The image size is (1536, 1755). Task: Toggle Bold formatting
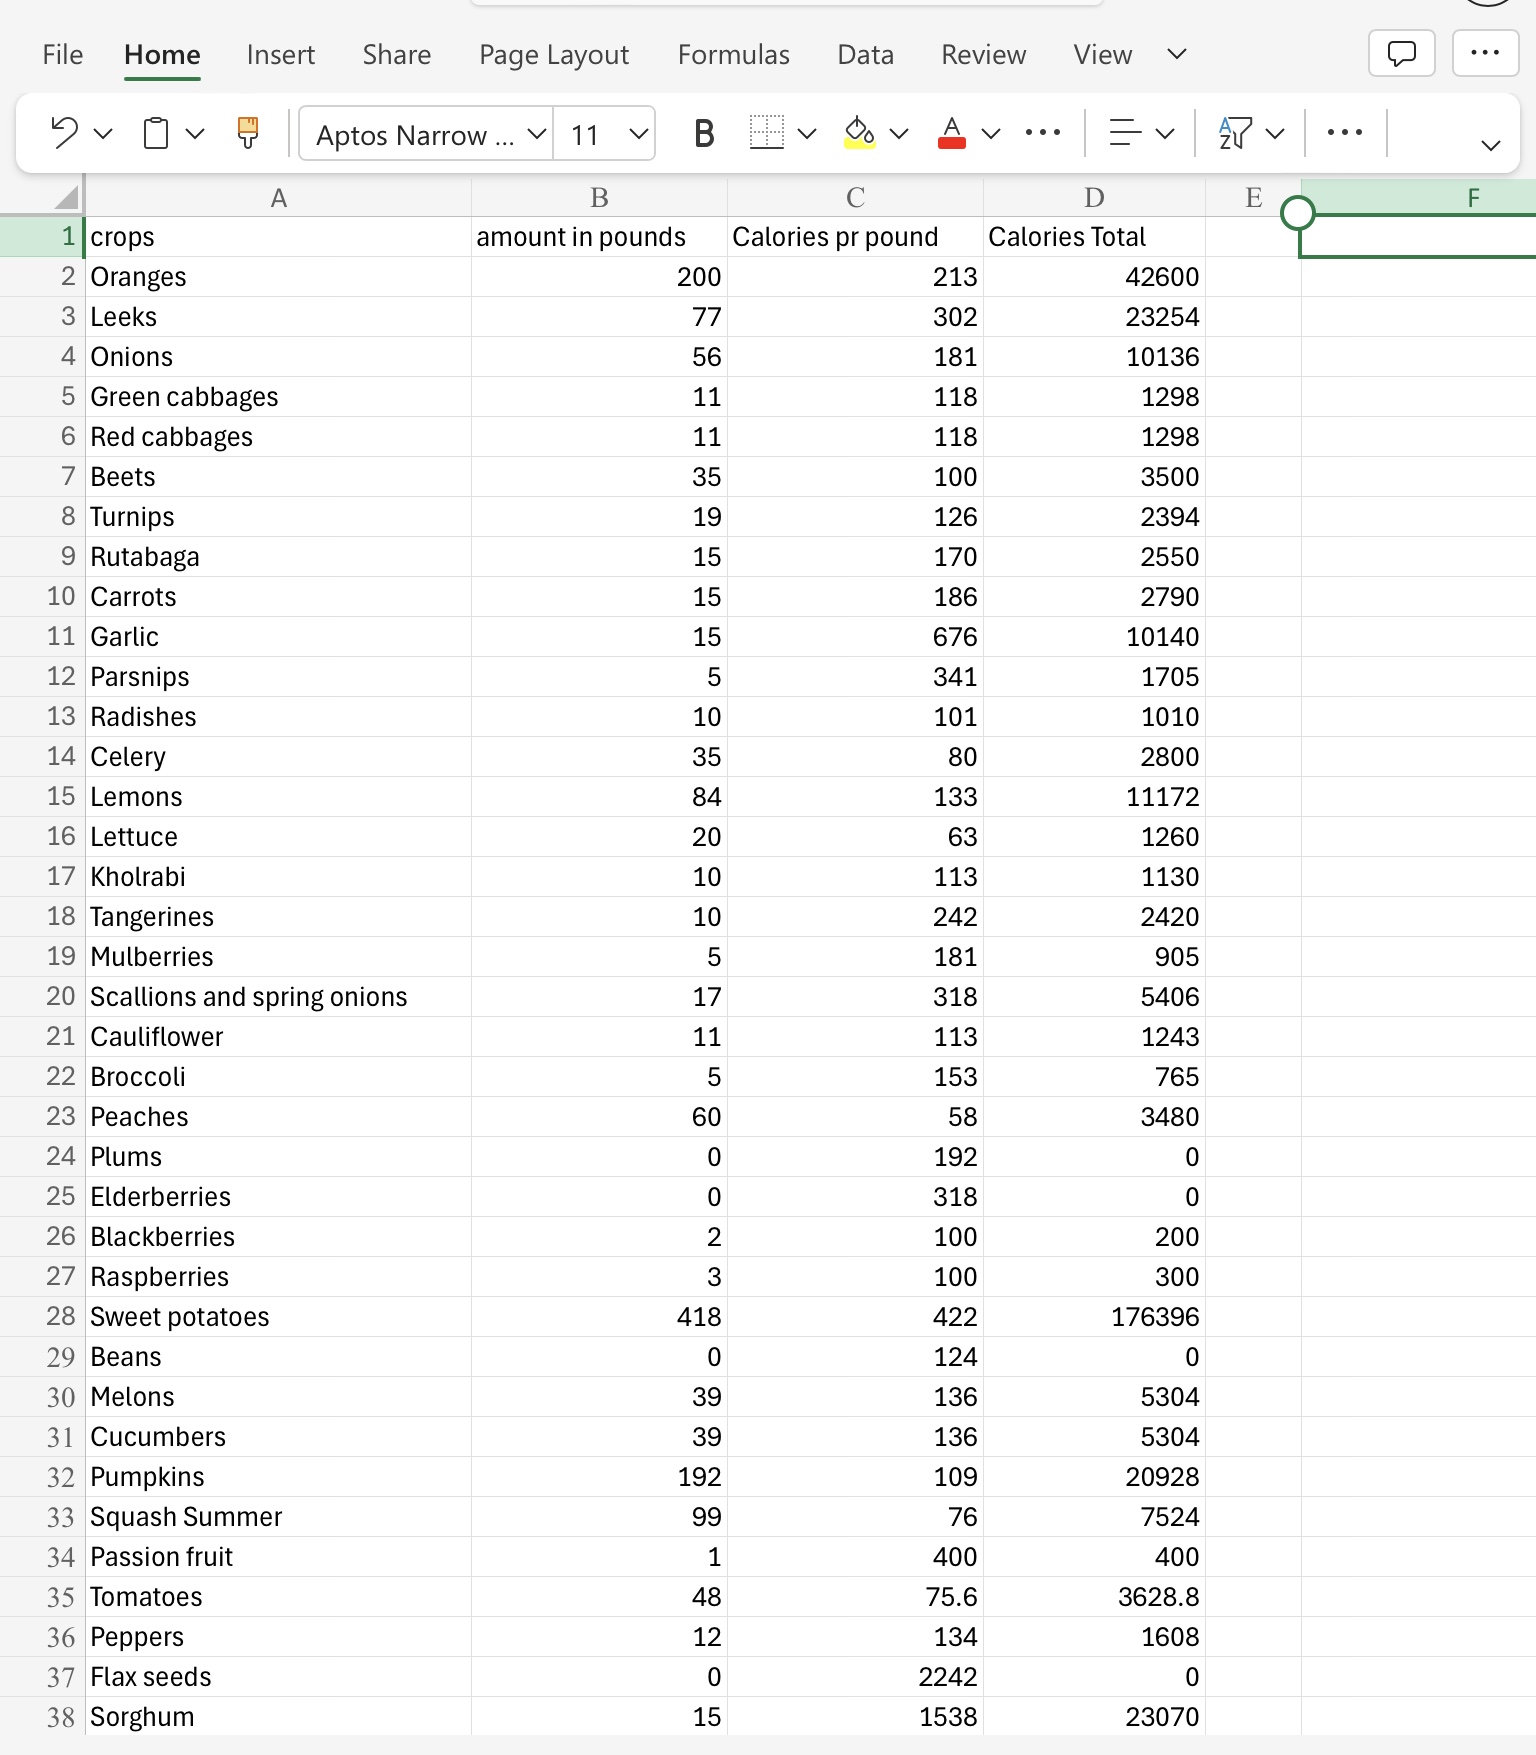point(704,133)
